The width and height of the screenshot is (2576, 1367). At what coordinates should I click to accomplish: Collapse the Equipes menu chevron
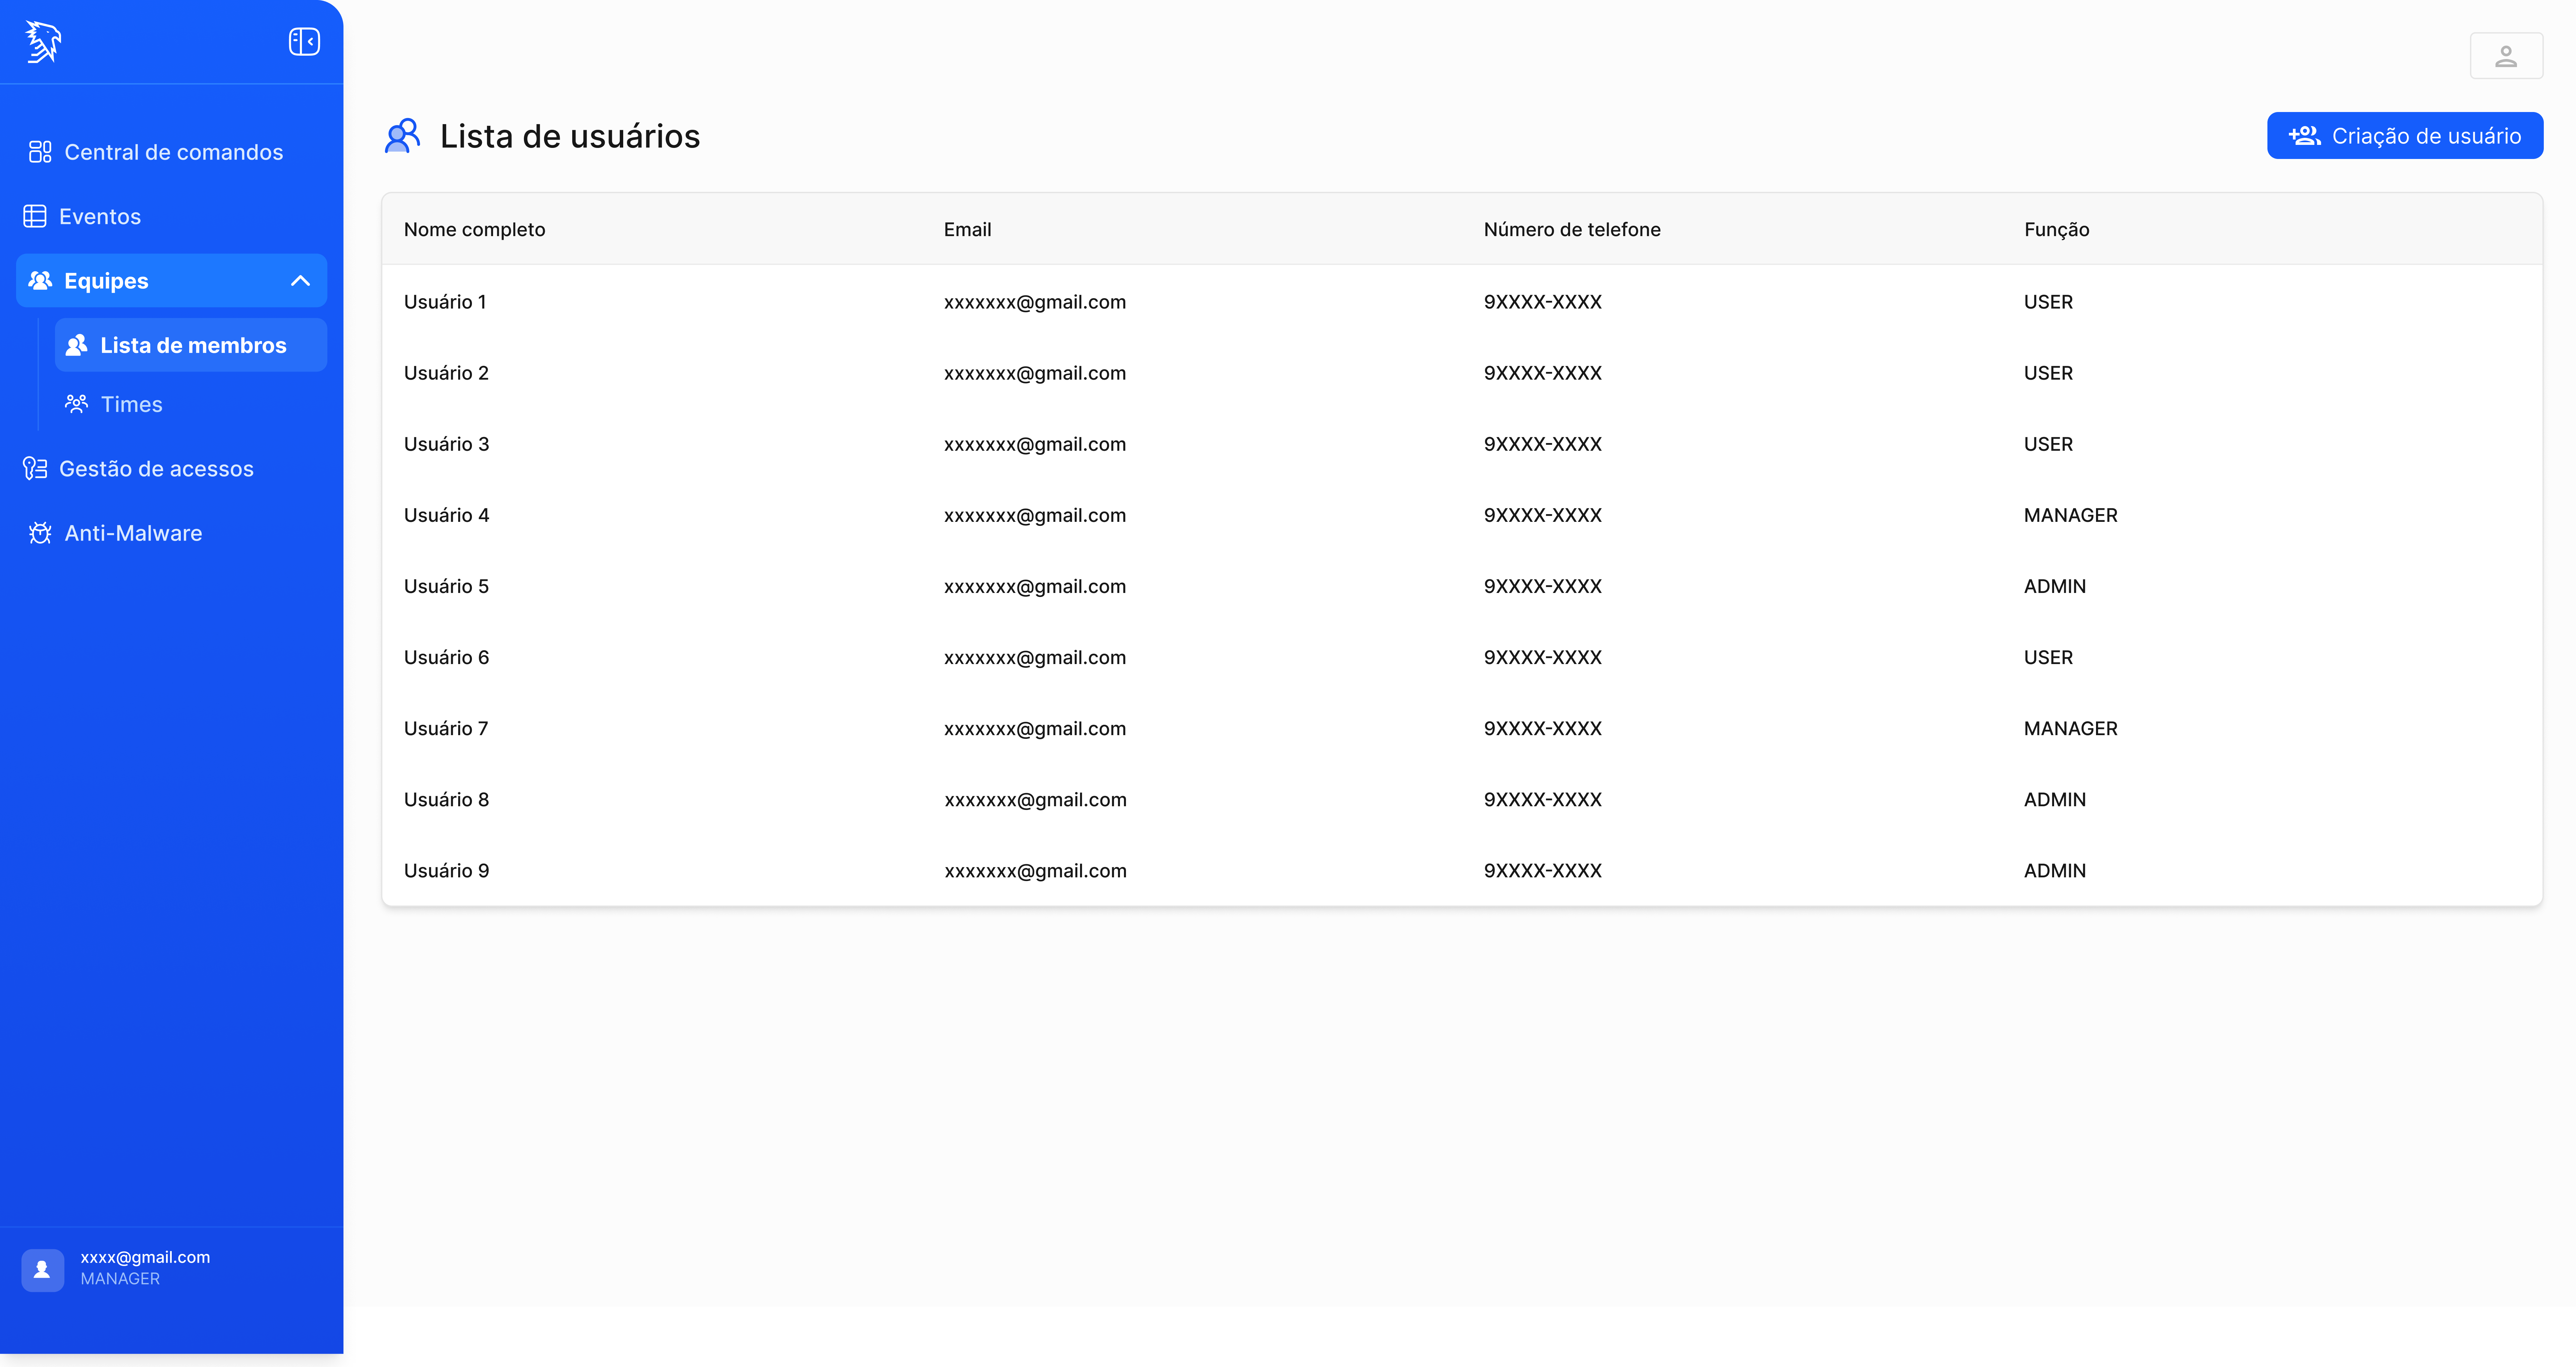[300, 281]
